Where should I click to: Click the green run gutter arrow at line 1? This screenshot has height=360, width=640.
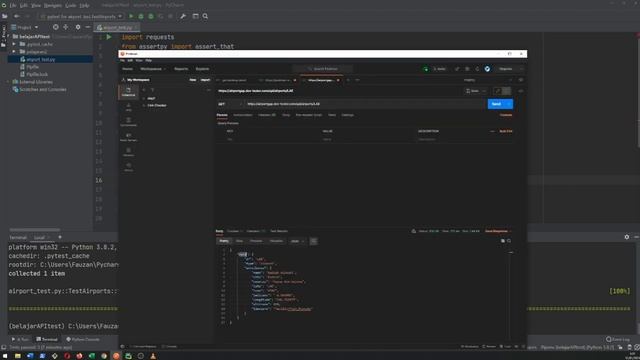109,37
